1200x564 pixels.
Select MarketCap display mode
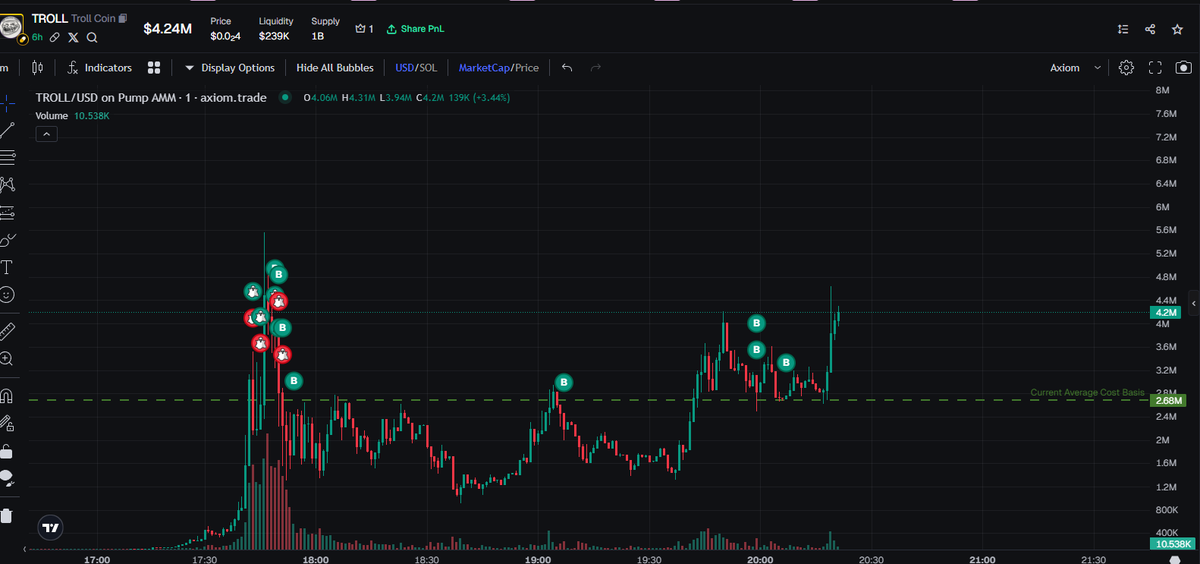pos(484,68)
